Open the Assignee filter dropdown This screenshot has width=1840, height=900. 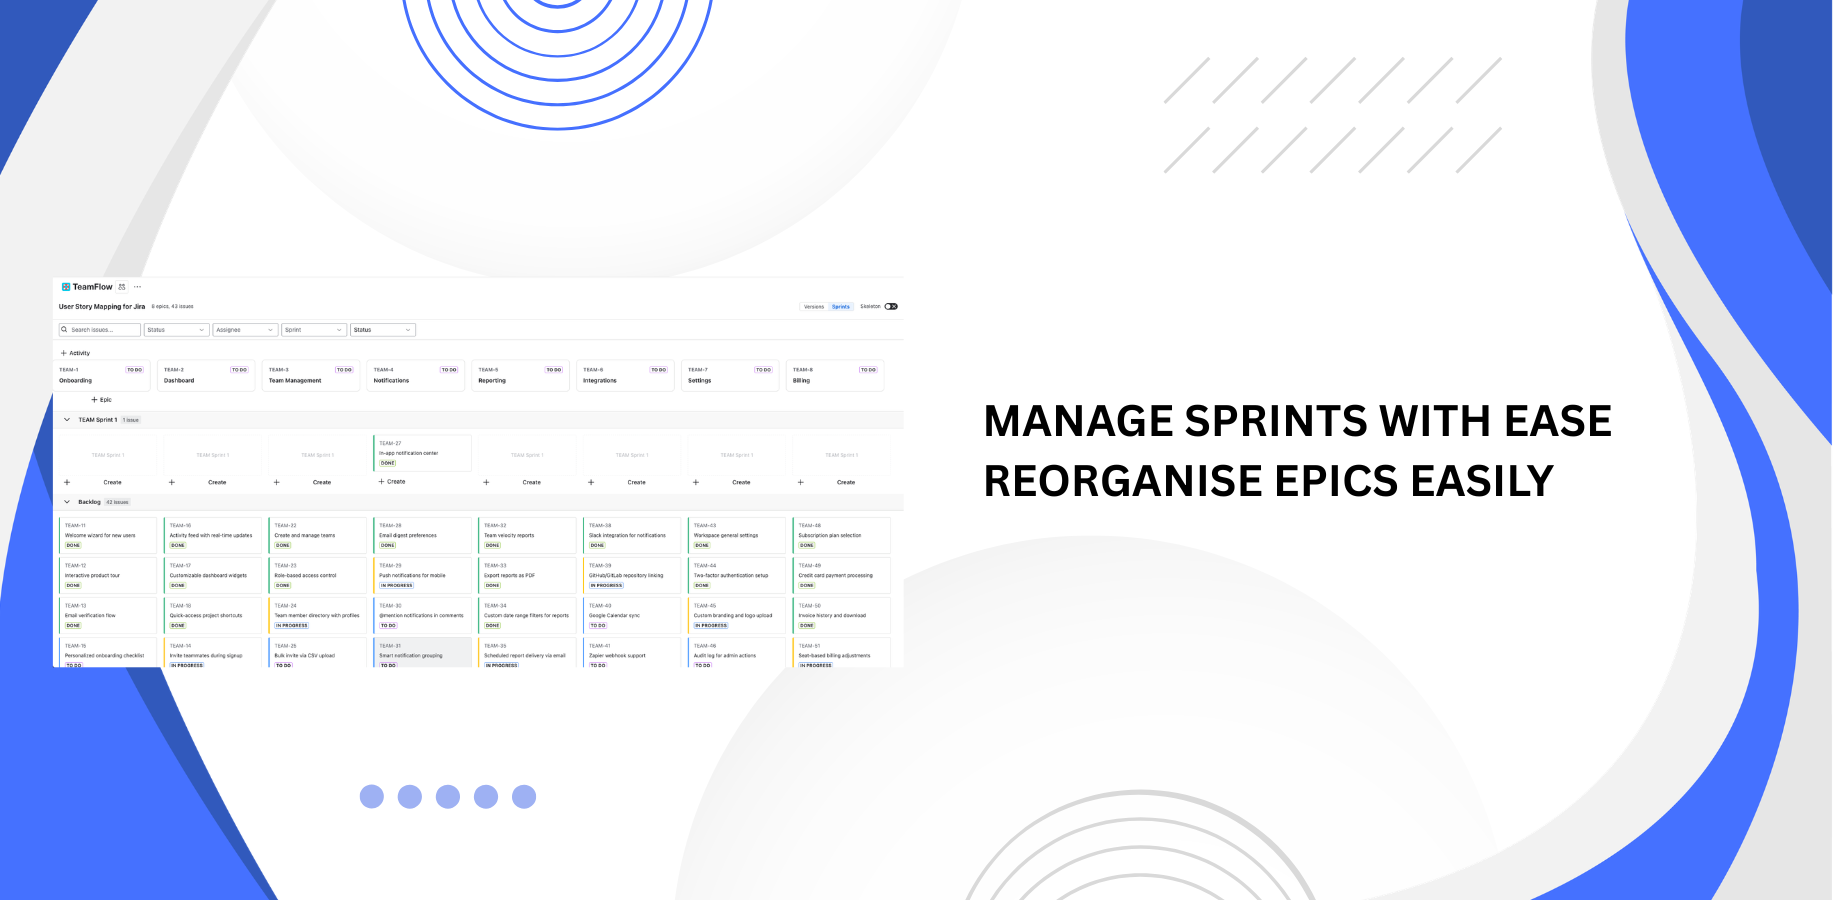(245, 330)
